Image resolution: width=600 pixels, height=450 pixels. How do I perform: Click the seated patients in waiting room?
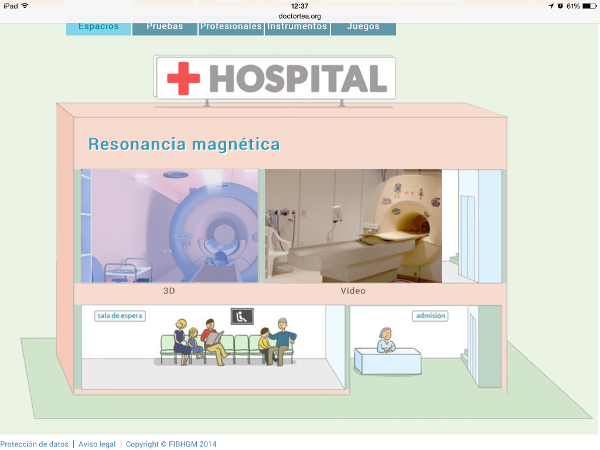232,342
